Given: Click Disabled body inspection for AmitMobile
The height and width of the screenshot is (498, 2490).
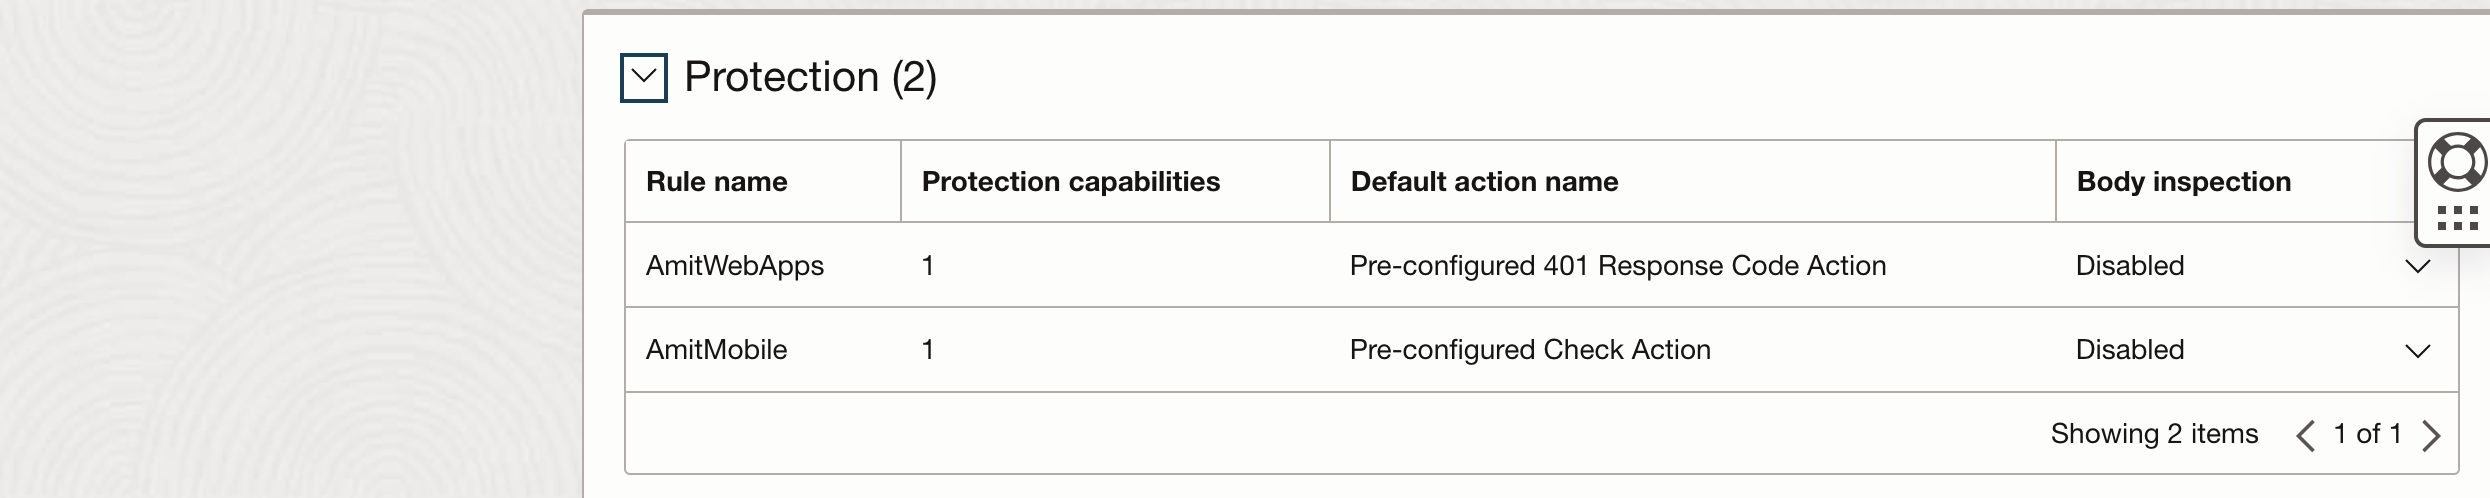Looking at the screenshot, I should [2130, 350].
